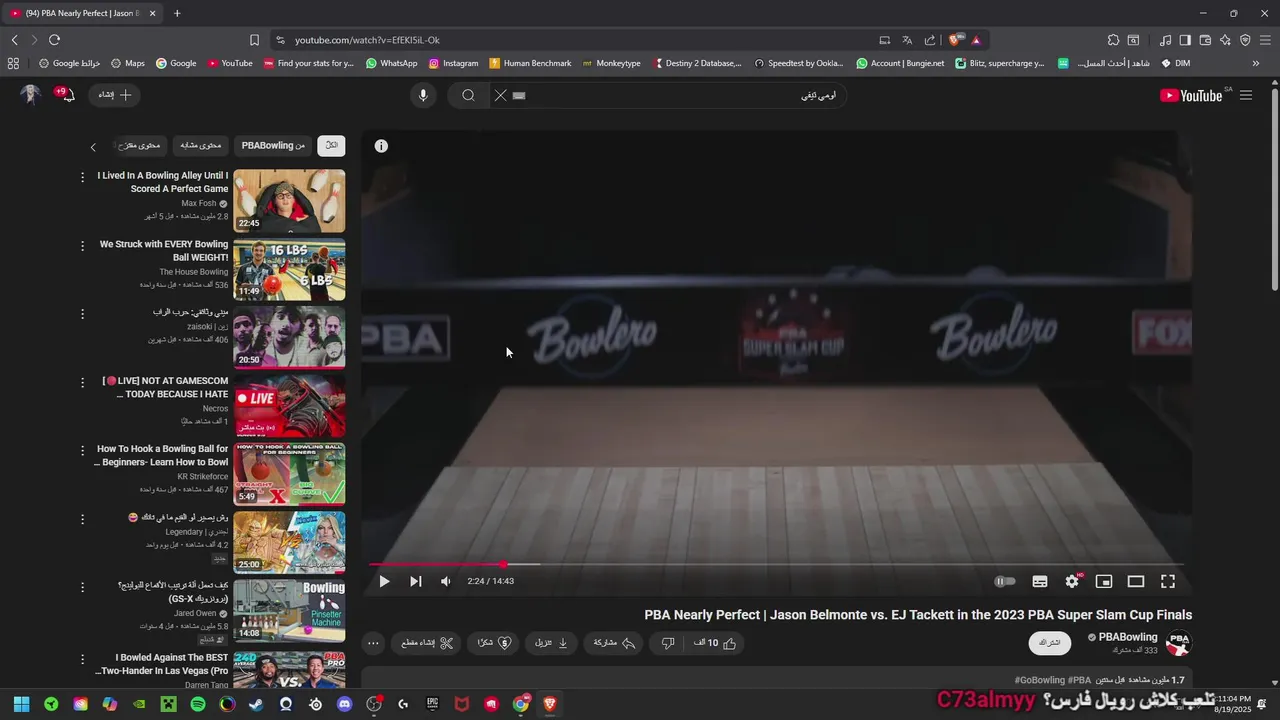Click the Create (إنشاء) button
Screen dimensions: 1280x720
click(x=115, y=95)
